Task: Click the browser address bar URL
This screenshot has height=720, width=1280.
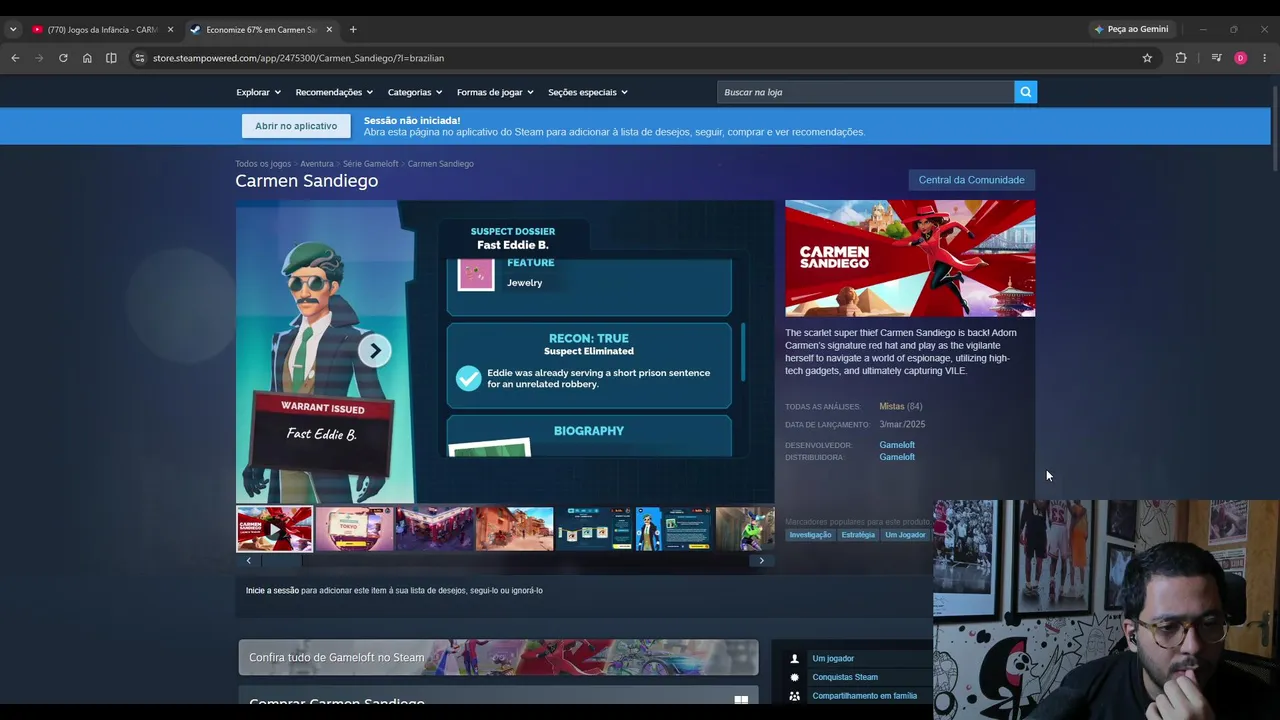Action: (x=298, y=58)
